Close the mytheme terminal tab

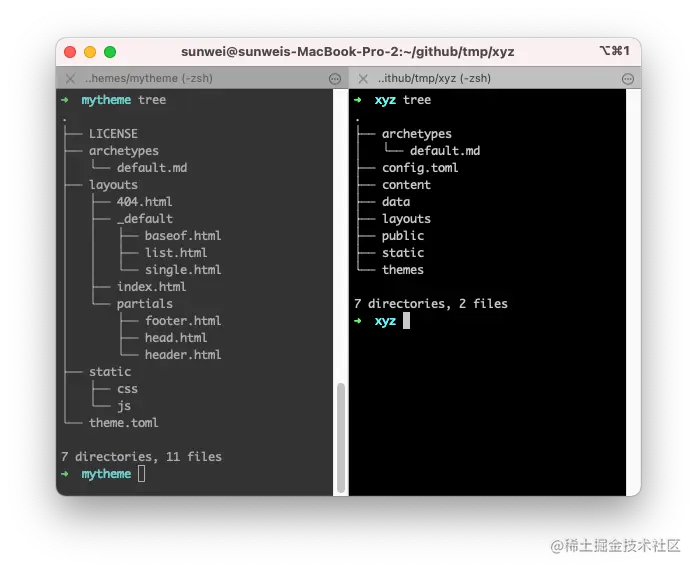pyautogui.click(x=70, y=79)
